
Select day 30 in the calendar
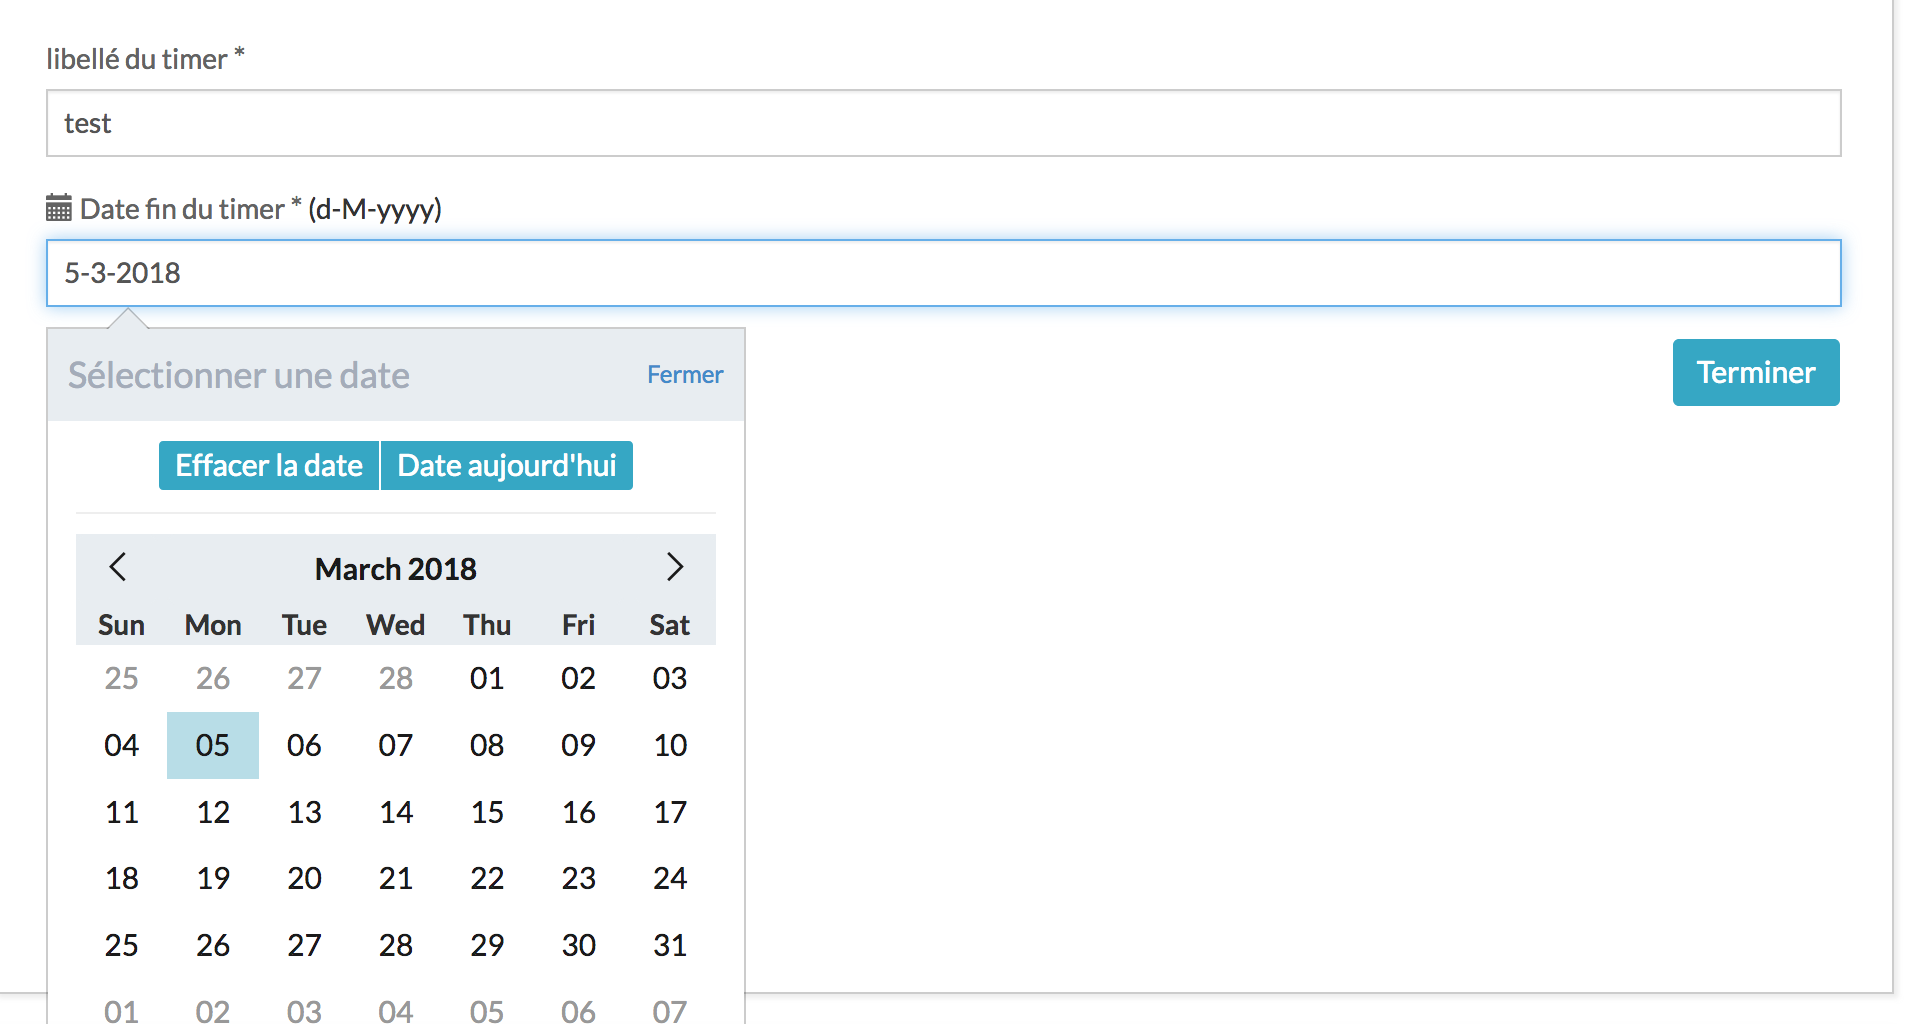579,945
